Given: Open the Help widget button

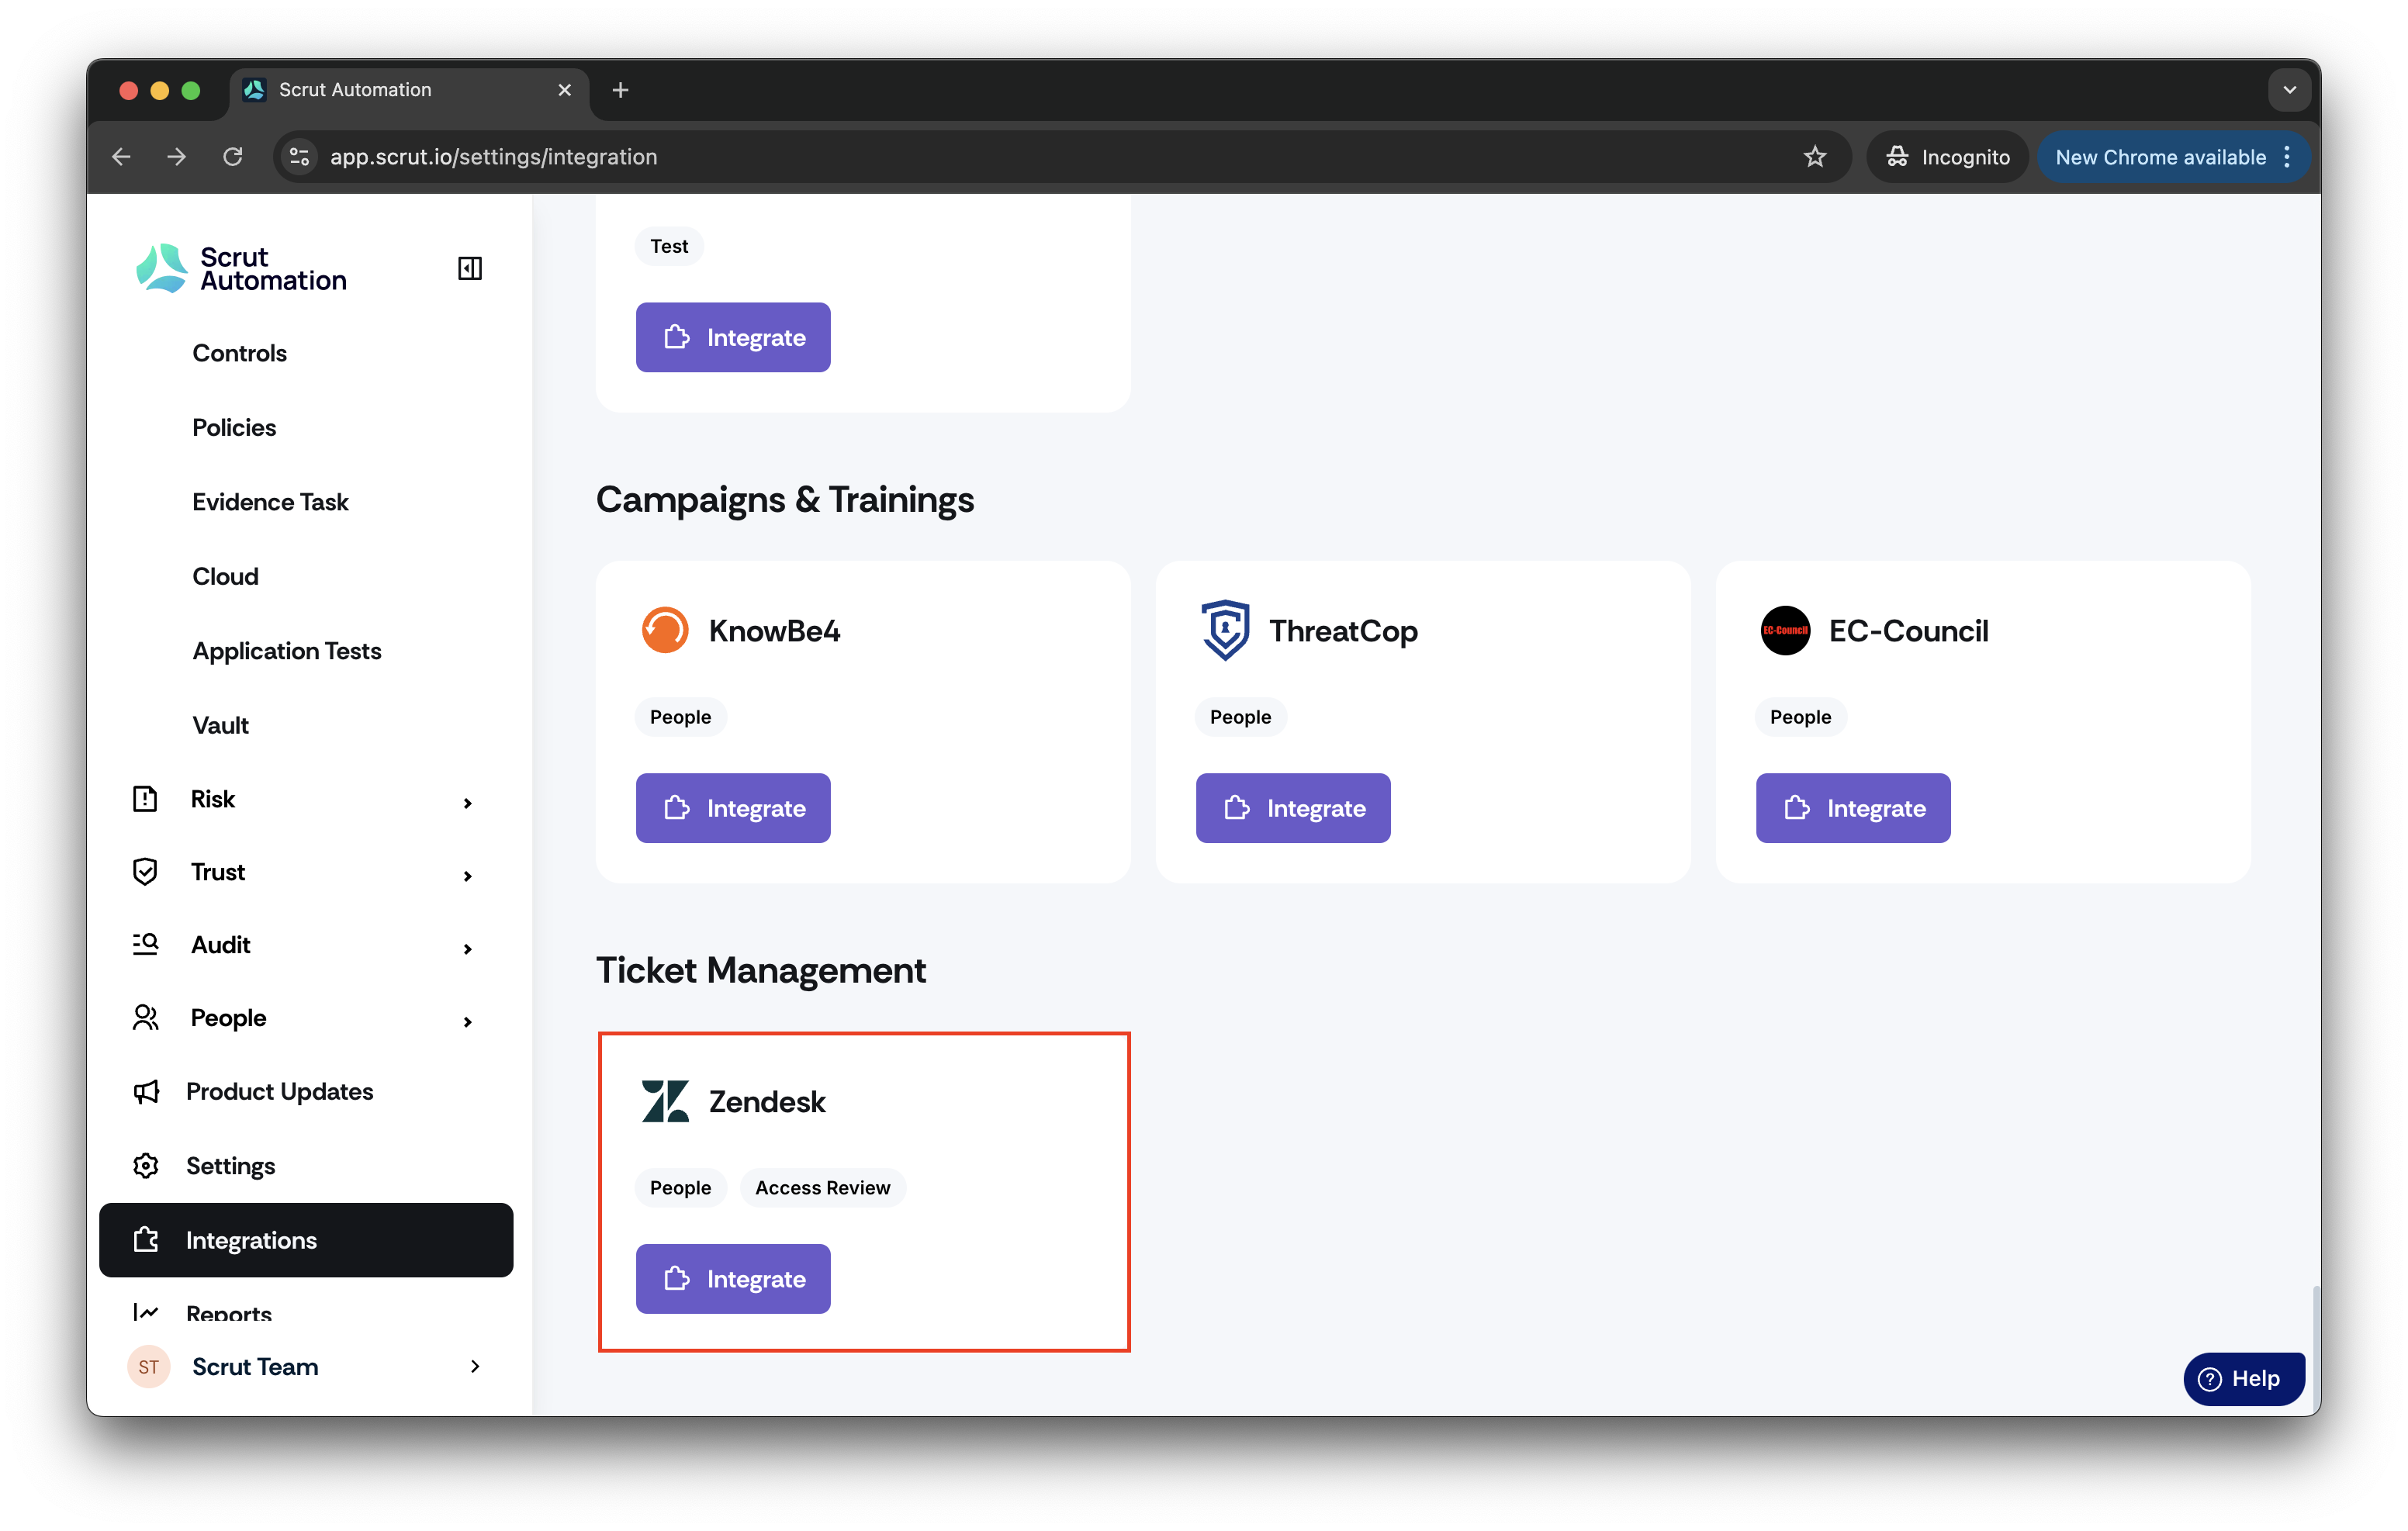Looking at the screenshot, I should (x=2243, y=1378).
